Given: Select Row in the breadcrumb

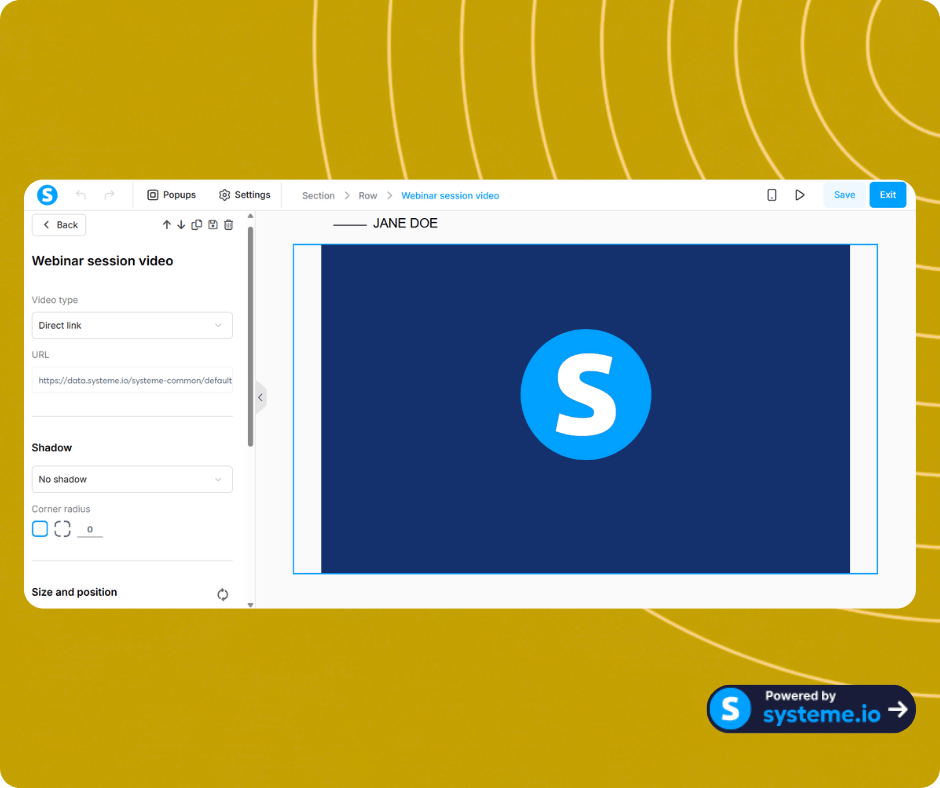Looking at the screenshot, I should point(368,196).
